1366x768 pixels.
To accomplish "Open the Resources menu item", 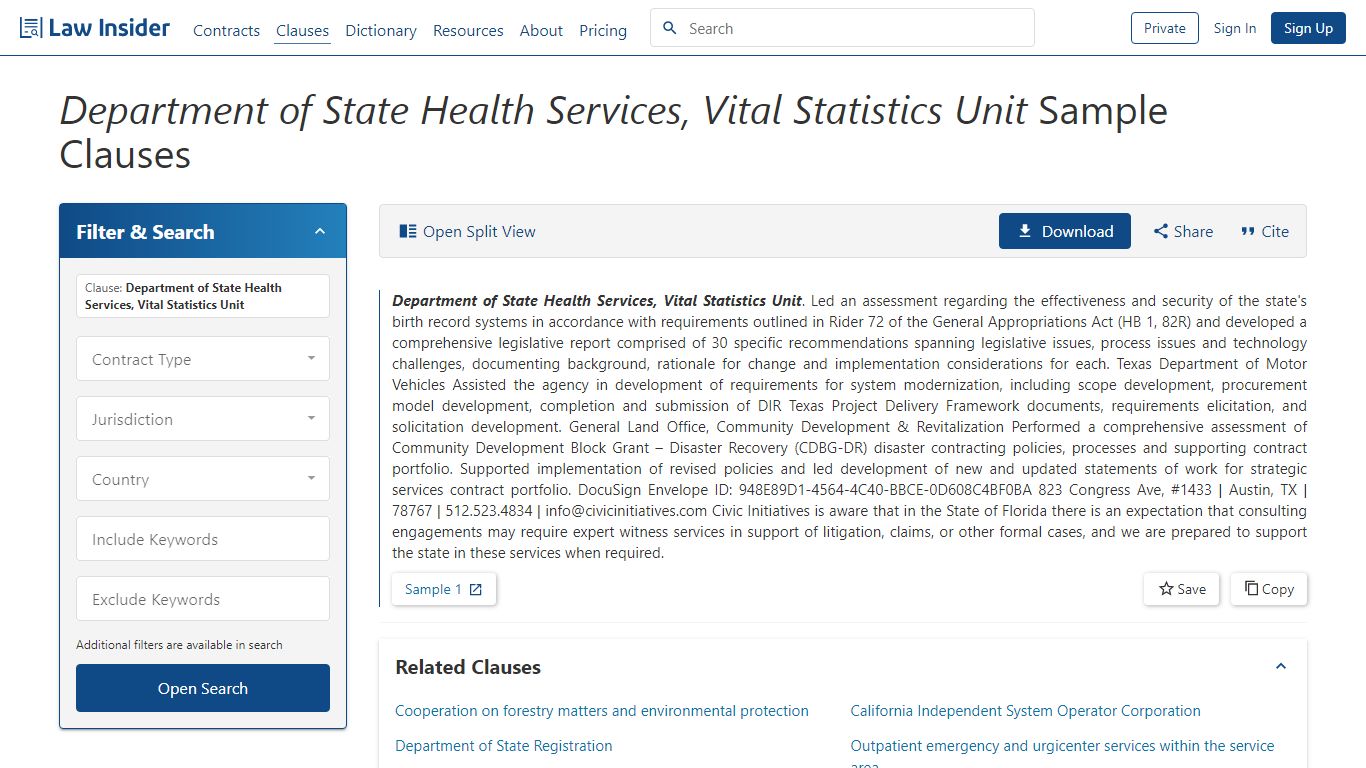I will coord(468,30).
